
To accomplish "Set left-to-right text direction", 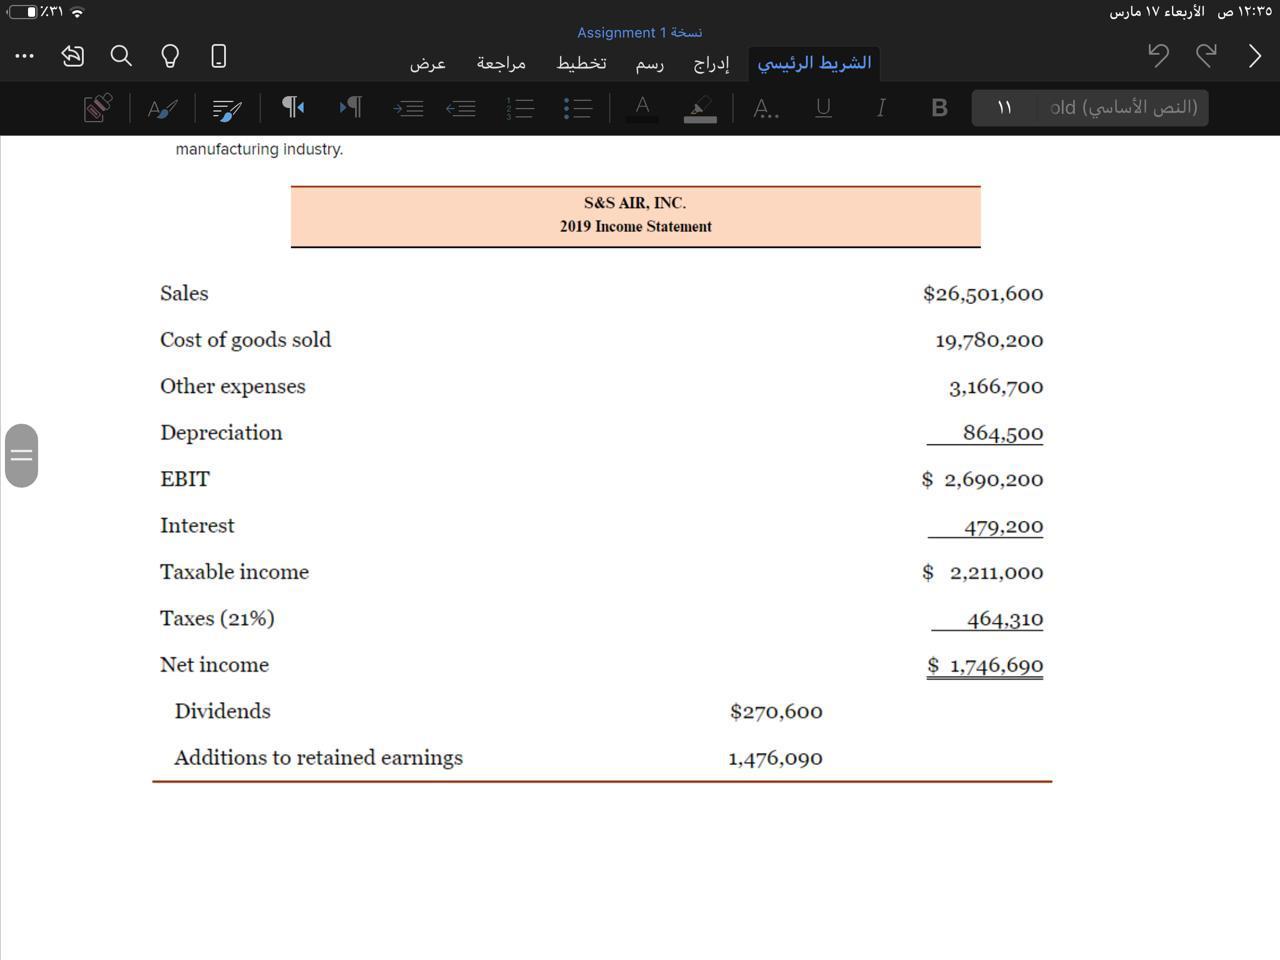I will [351, 107].
